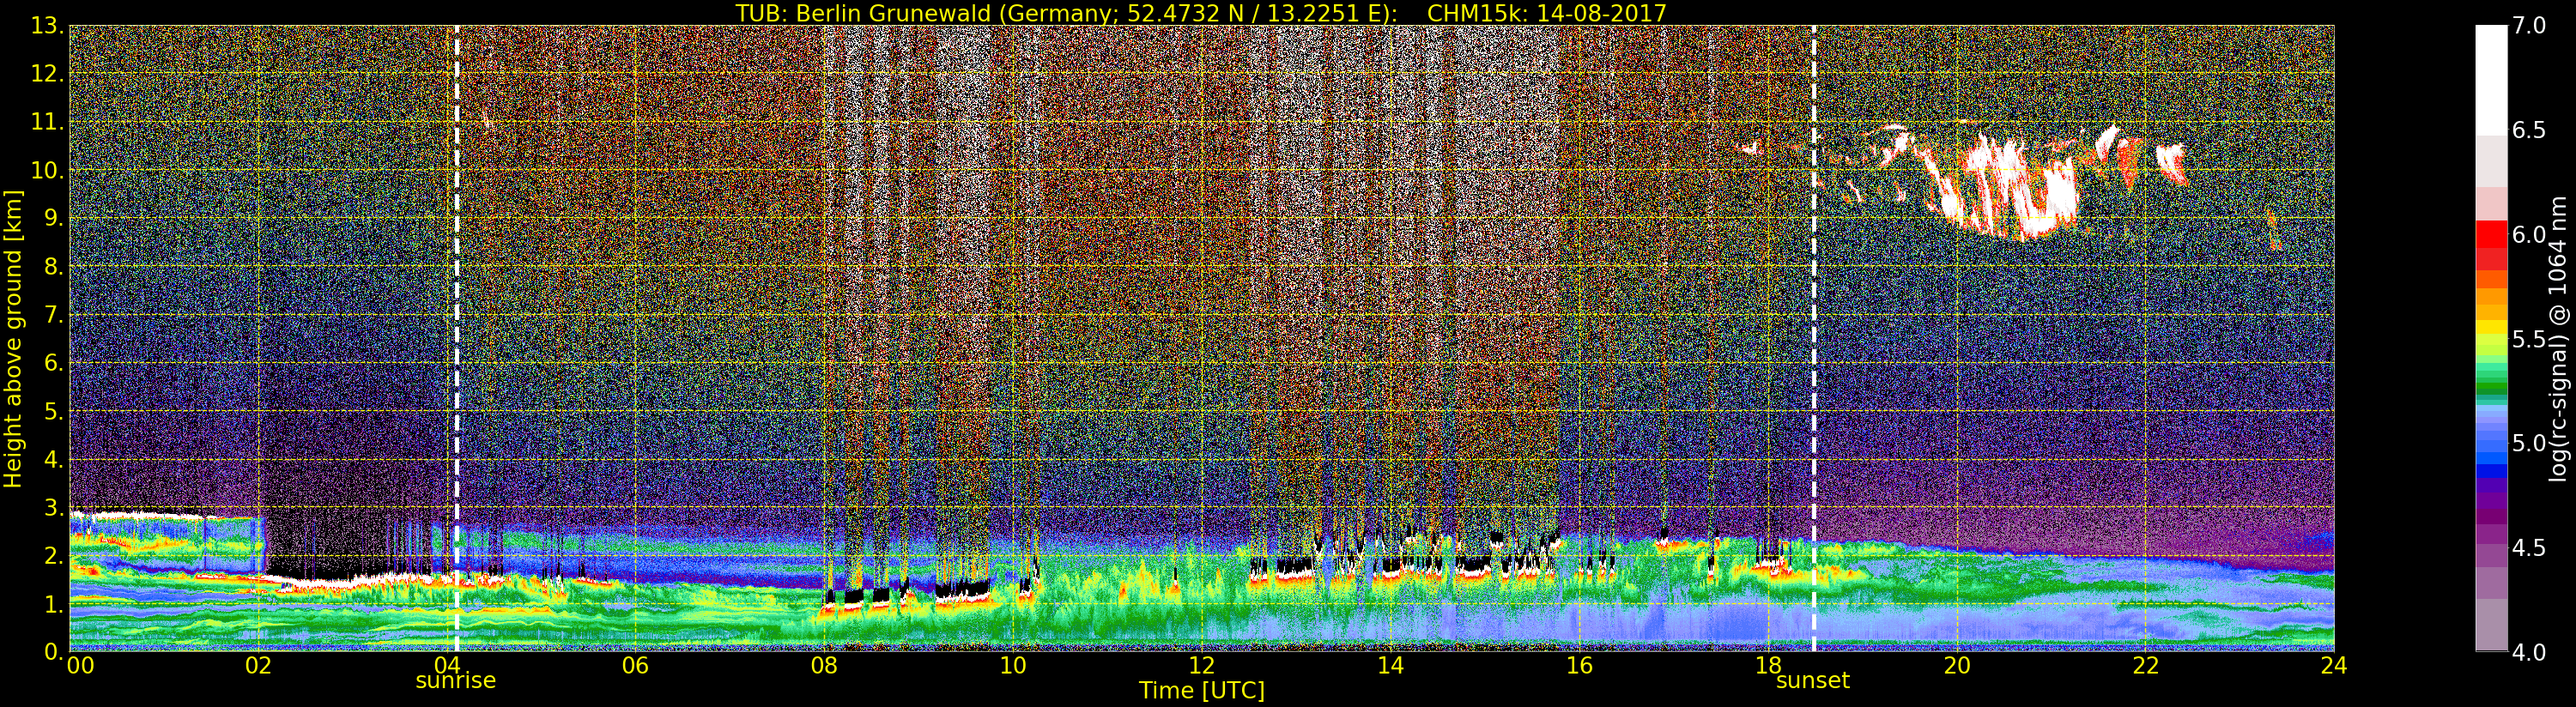Image resolution: width=2576 pixels, height=707 pixels.
Task: Click the height tick label 12.
Action: click(46, 74)
